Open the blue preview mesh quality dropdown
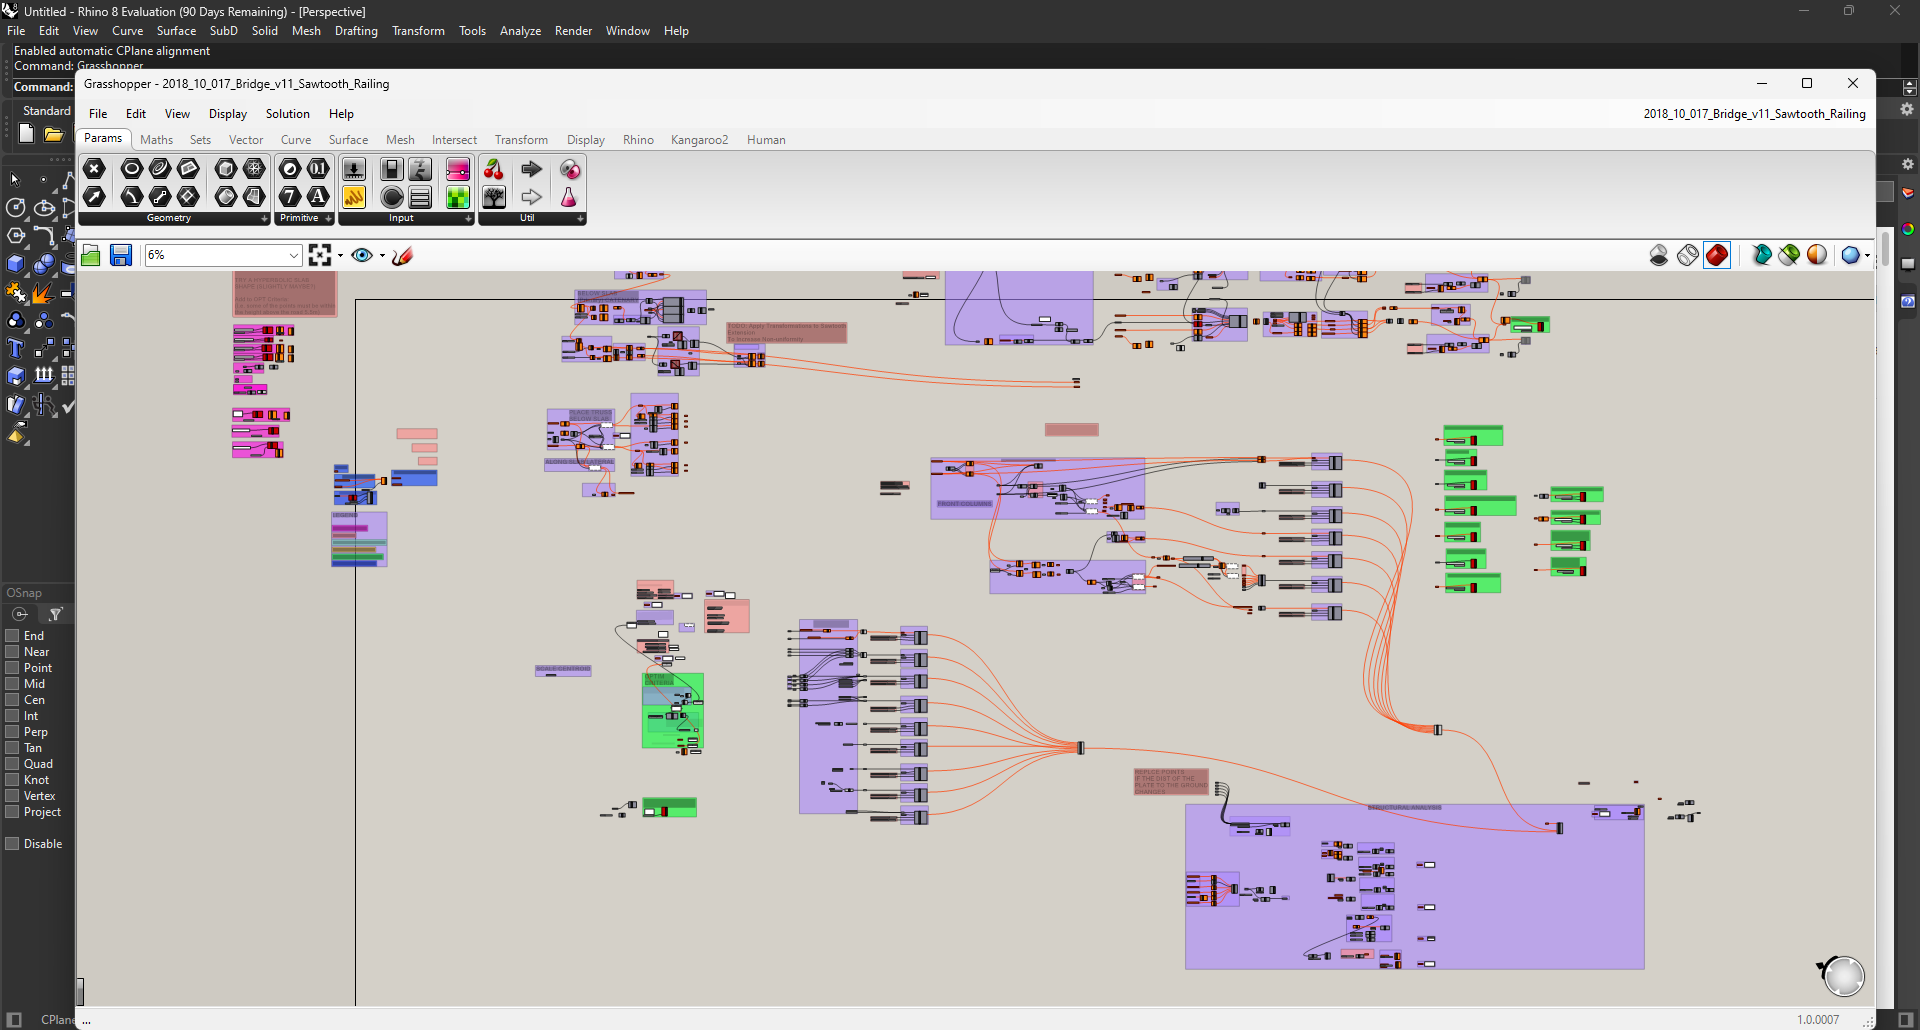The image size is (1920, 1030). point(1867,256)
